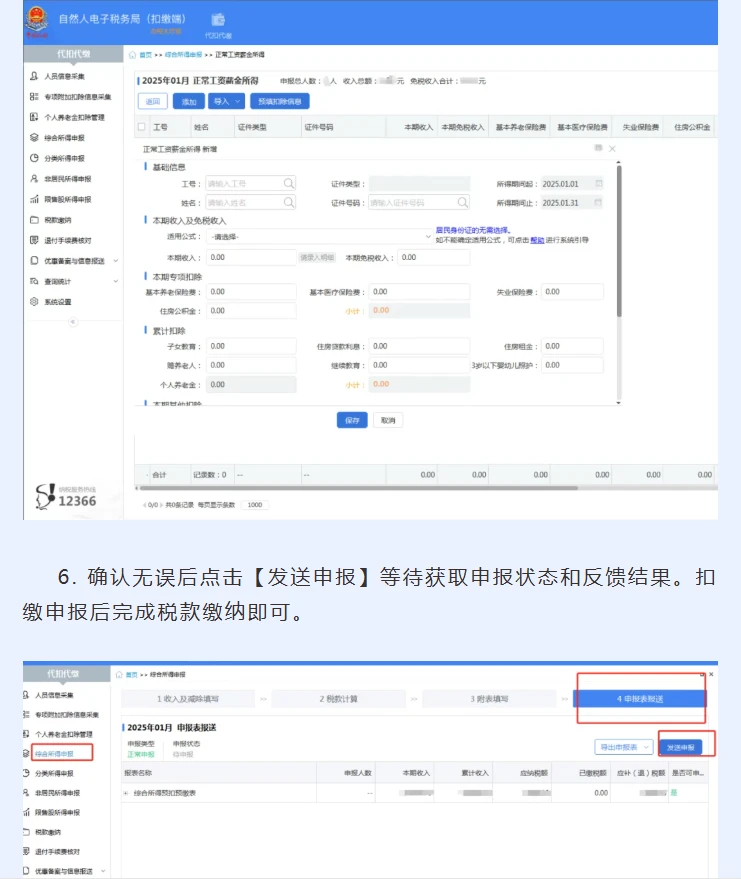Close the 正常工资薪金所得 新增 dialog
Viewport: 741px width, 879px height.
tap(612, 149)
